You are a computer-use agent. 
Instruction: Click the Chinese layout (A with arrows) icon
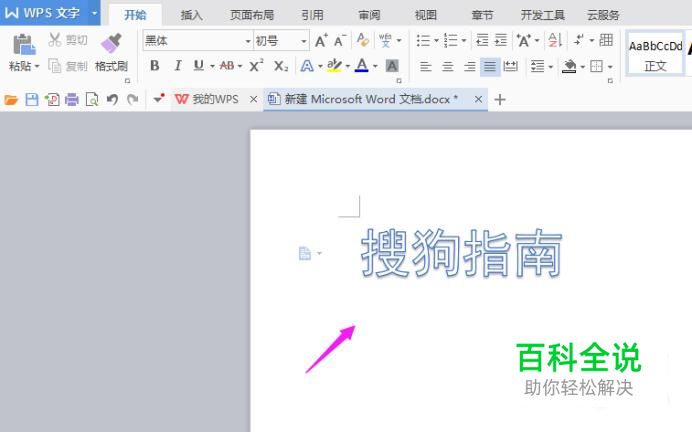point(524,40)
